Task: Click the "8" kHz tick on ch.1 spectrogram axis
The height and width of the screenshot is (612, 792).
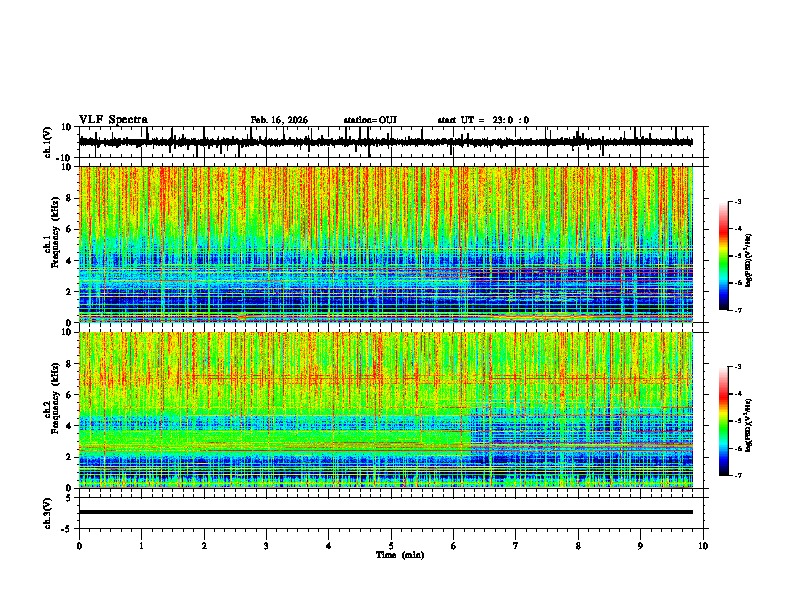Action: click(x=69, y=198)
